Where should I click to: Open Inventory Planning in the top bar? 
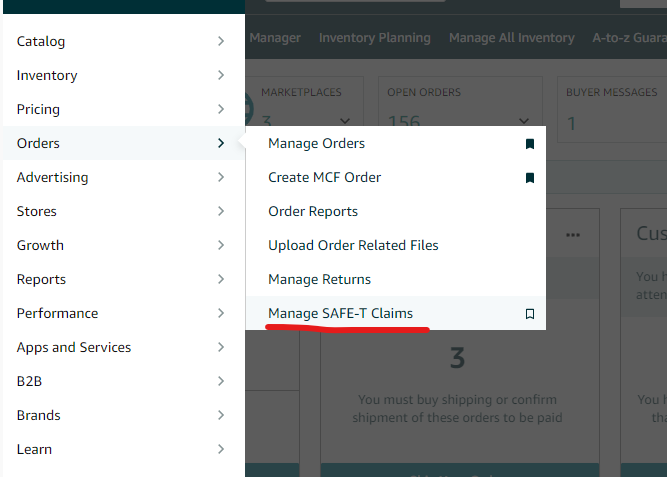375,38
